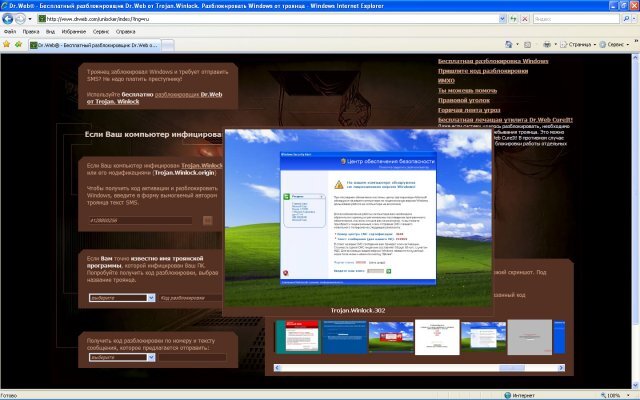The width and height of the screenshot is (640, 400).
Task: Open the Home button dropdown arrow
Action: coord(517,44)
